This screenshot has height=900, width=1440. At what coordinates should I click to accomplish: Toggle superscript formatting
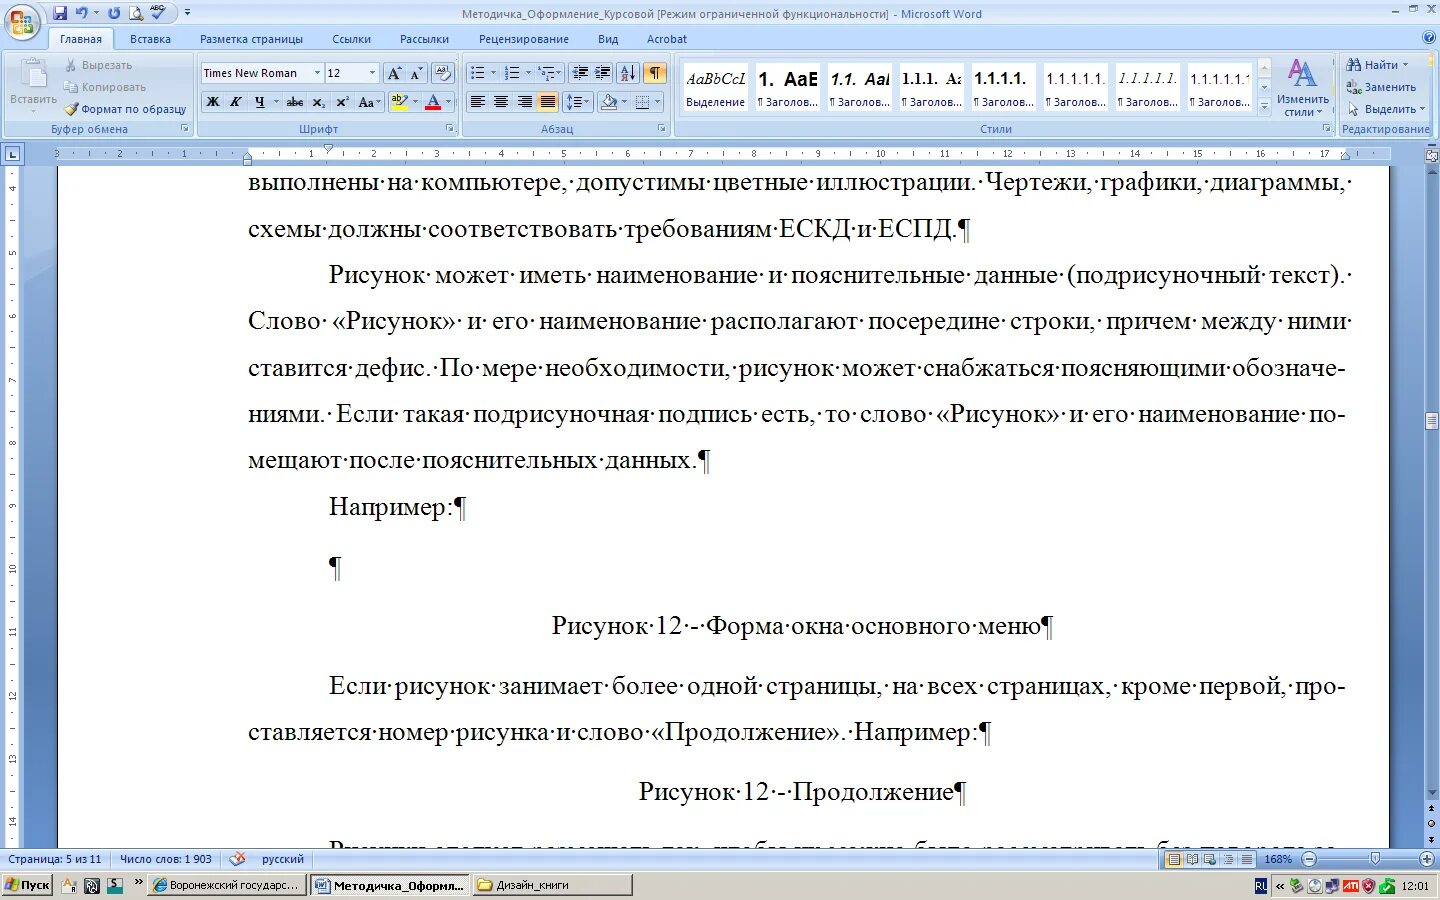[x=342, y=102]
